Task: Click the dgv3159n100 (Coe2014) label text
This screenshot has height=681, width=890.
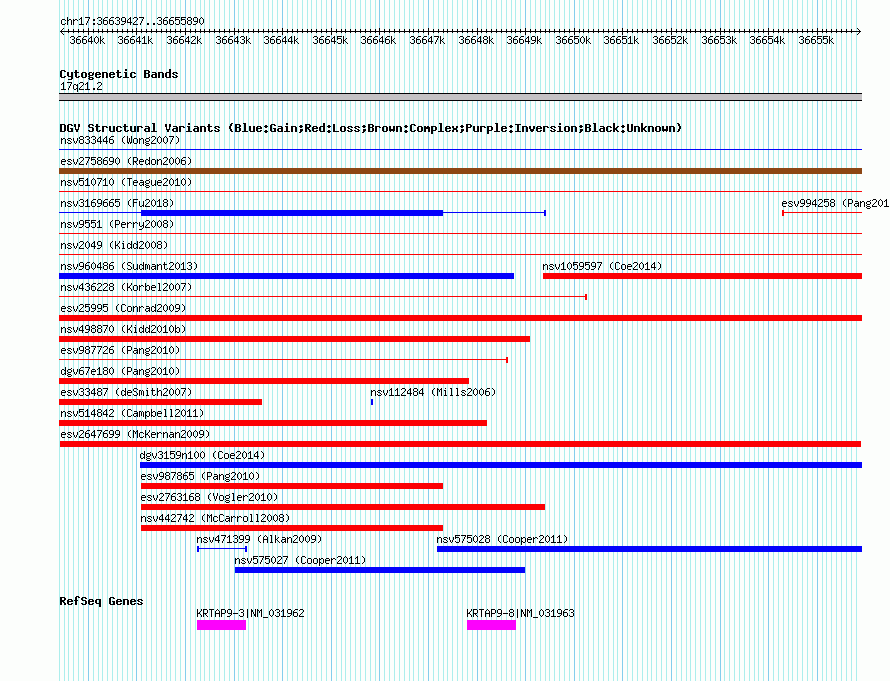Action: [x=202, y=455]
